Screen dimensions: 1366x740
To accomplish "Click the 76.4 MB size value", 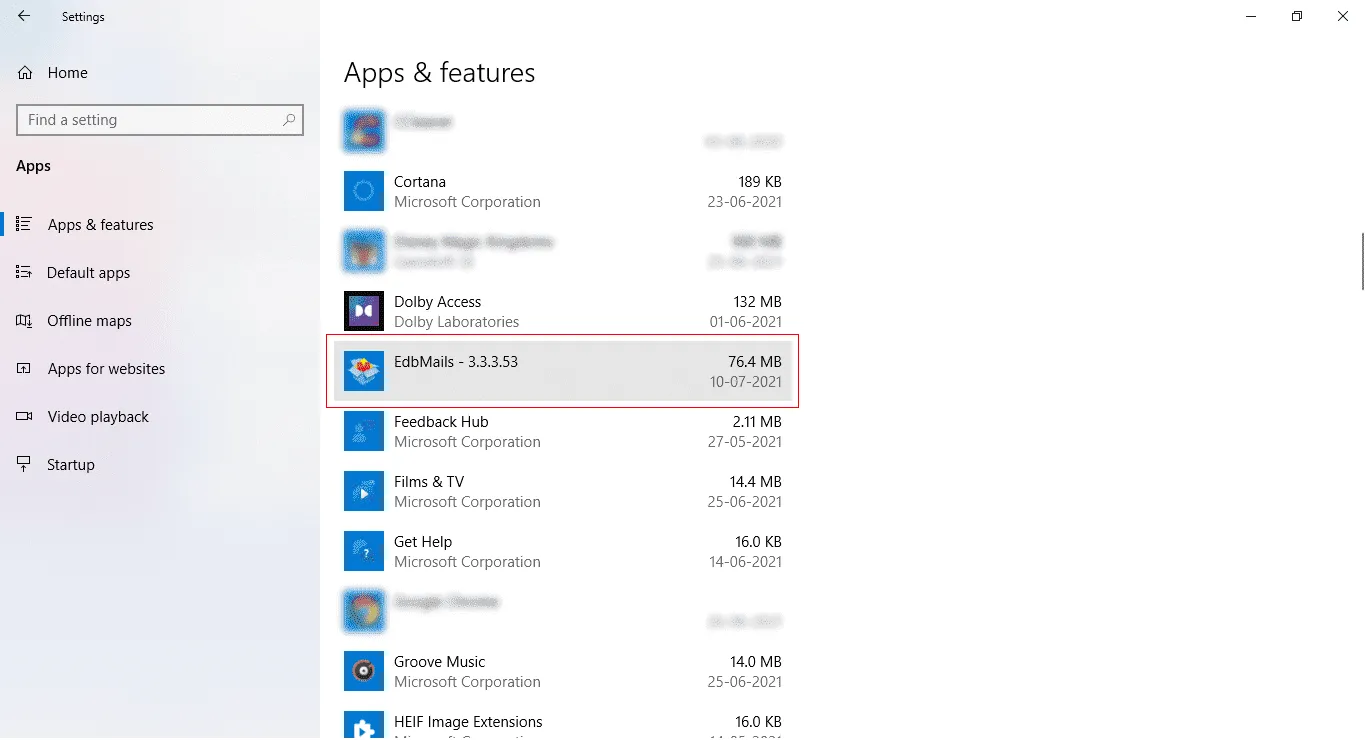I will [x=755, y=362].
